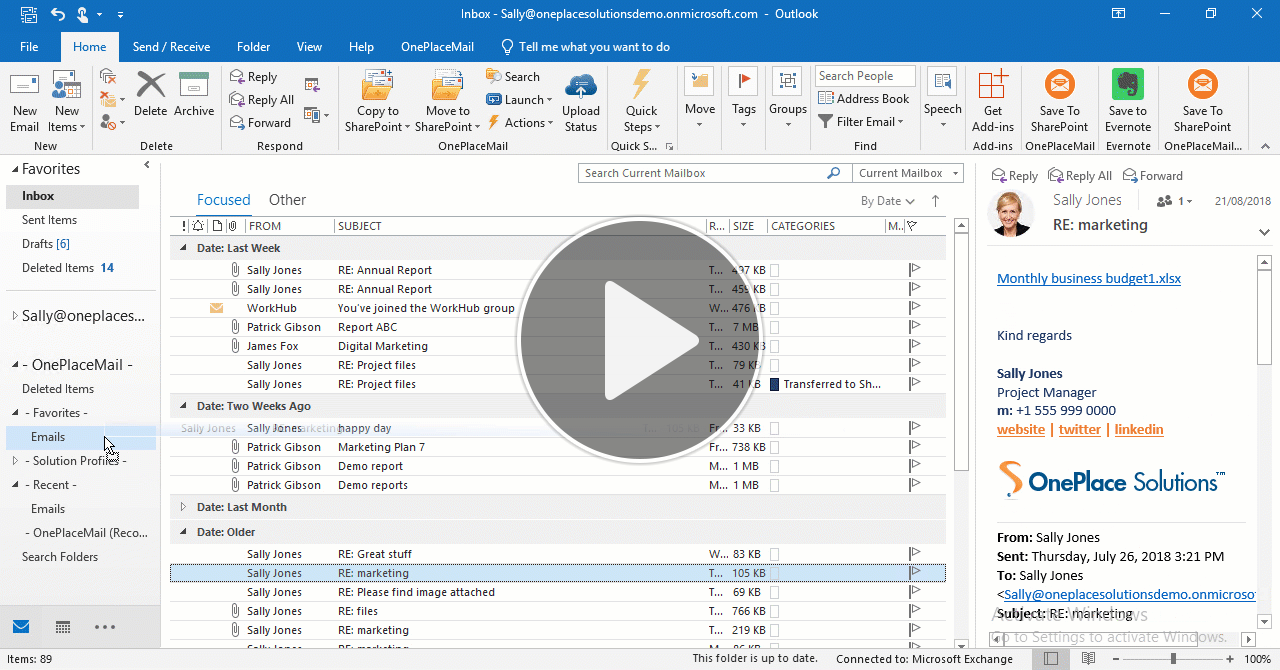This screenshot has height=670, width=1280.
Task: Open the Filter Email dropdown
Action: tap(861, 122)
